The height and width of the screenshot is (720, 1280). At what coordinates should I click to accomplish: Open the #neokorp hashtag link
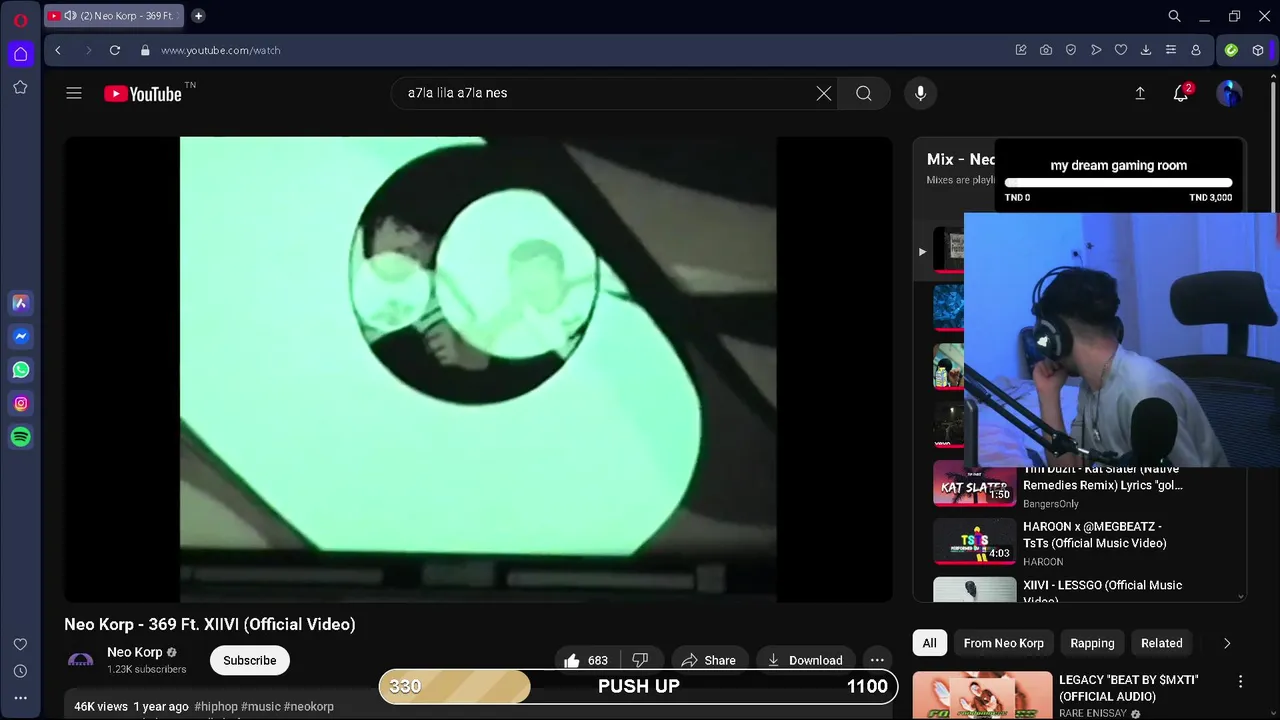309,706
